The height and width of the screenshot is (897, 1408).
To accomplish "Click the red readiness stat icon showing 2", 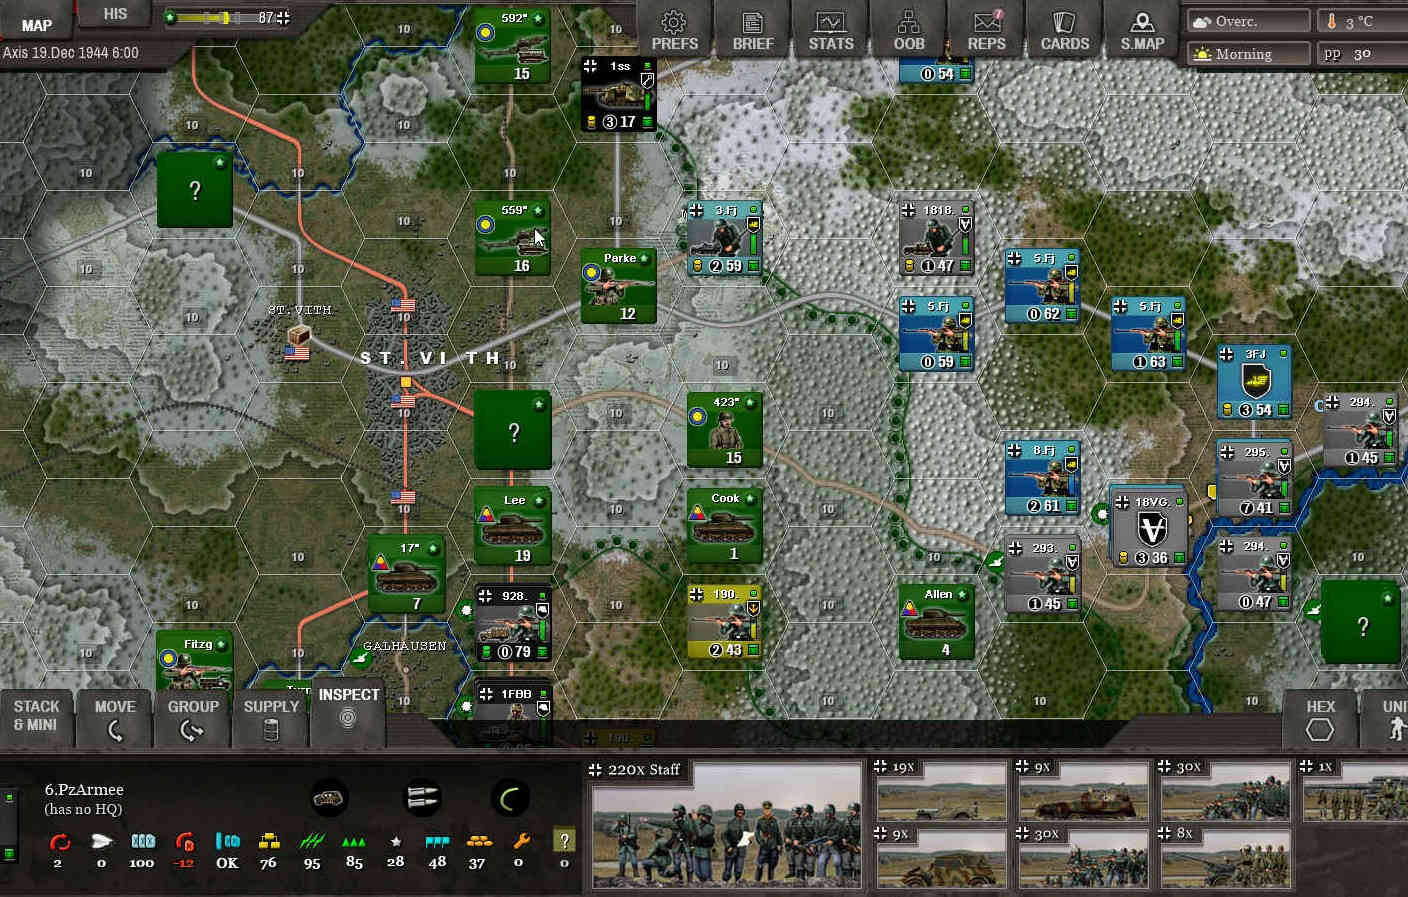I will pos(59,842).
